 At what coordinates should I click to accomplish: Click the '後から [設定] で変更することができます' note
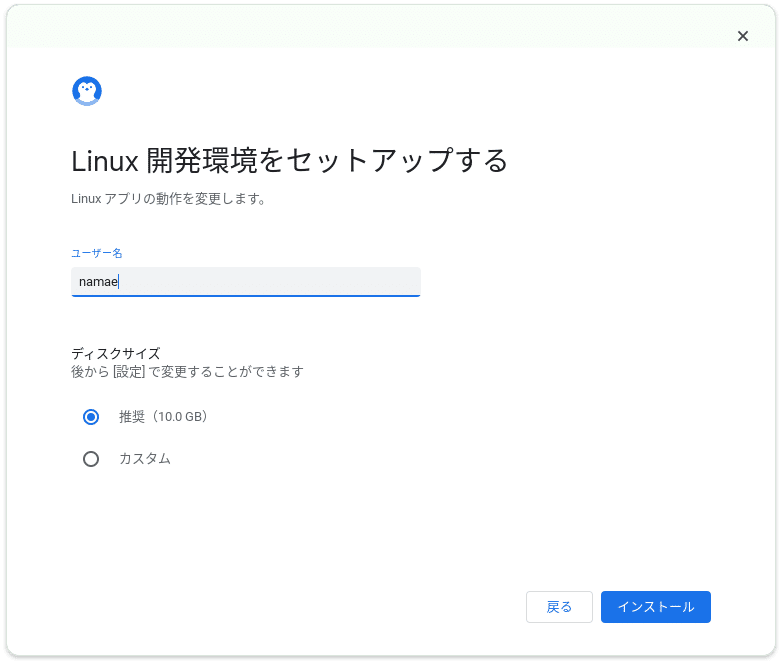pyautogui.click(x=188, y=372)
